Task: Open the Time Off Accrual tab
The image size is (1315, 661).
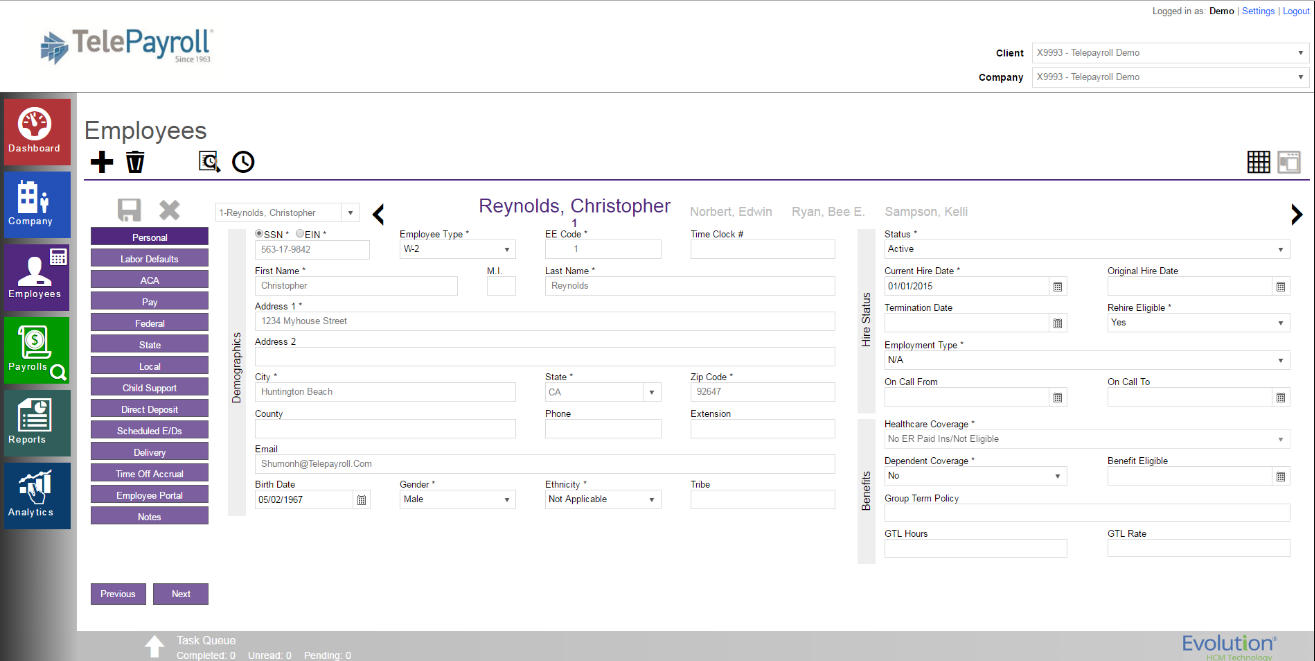Action: [149, 473]
